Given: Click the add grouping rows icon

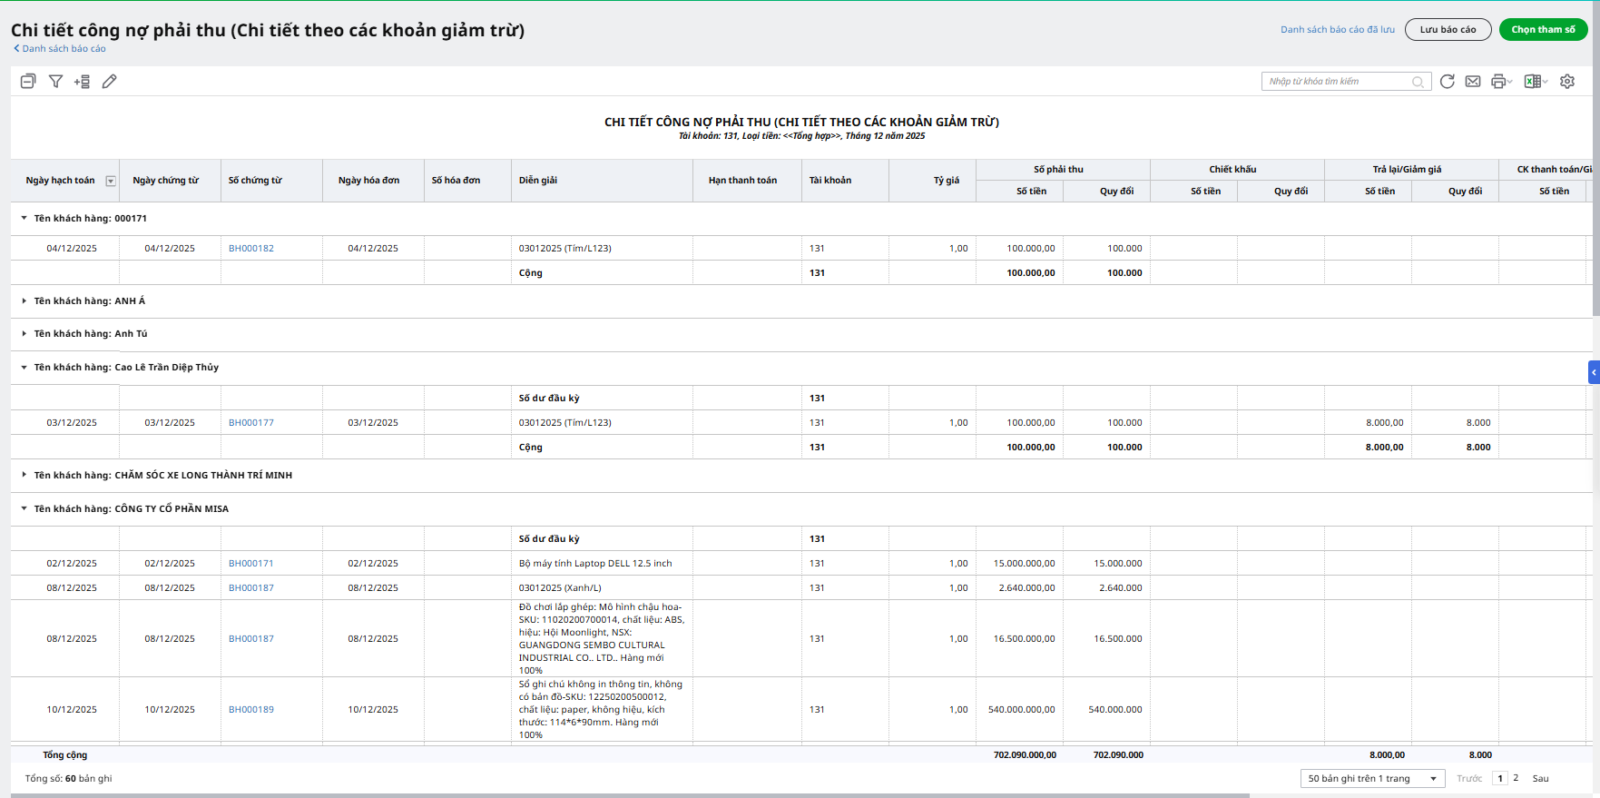Looking at the screenshot, I should coord(82,81).
